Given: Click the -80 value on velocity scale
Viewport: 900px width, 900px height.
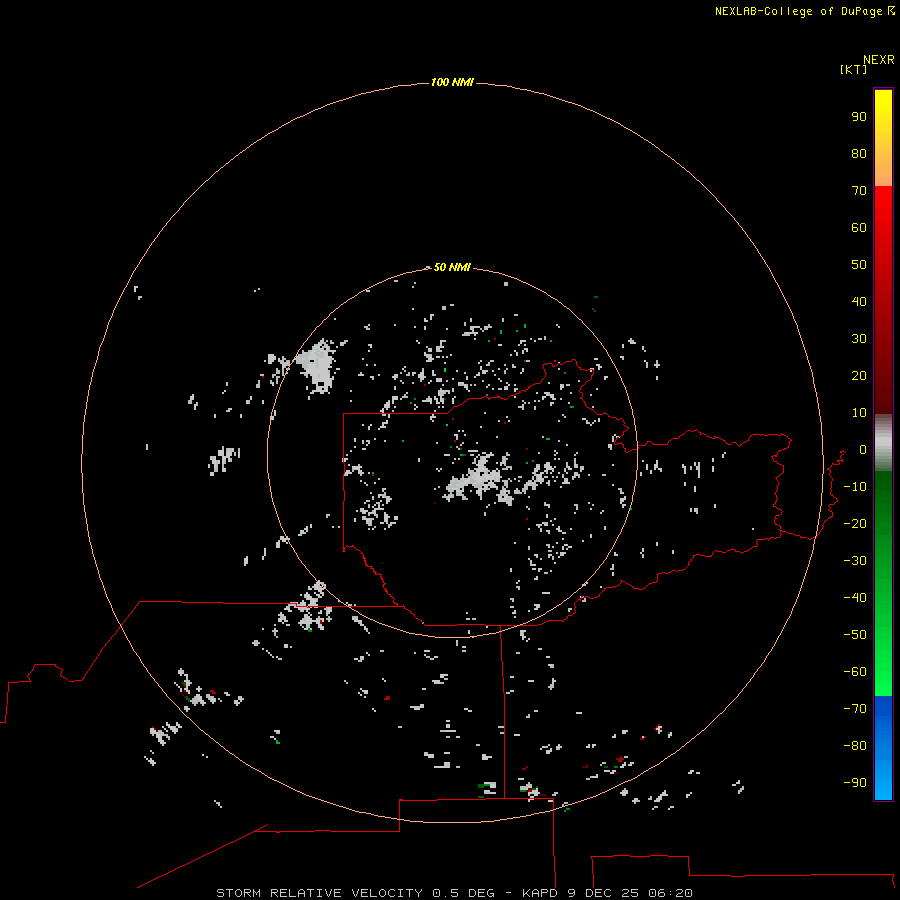Looking at the screenshot, I should [855, 746].
